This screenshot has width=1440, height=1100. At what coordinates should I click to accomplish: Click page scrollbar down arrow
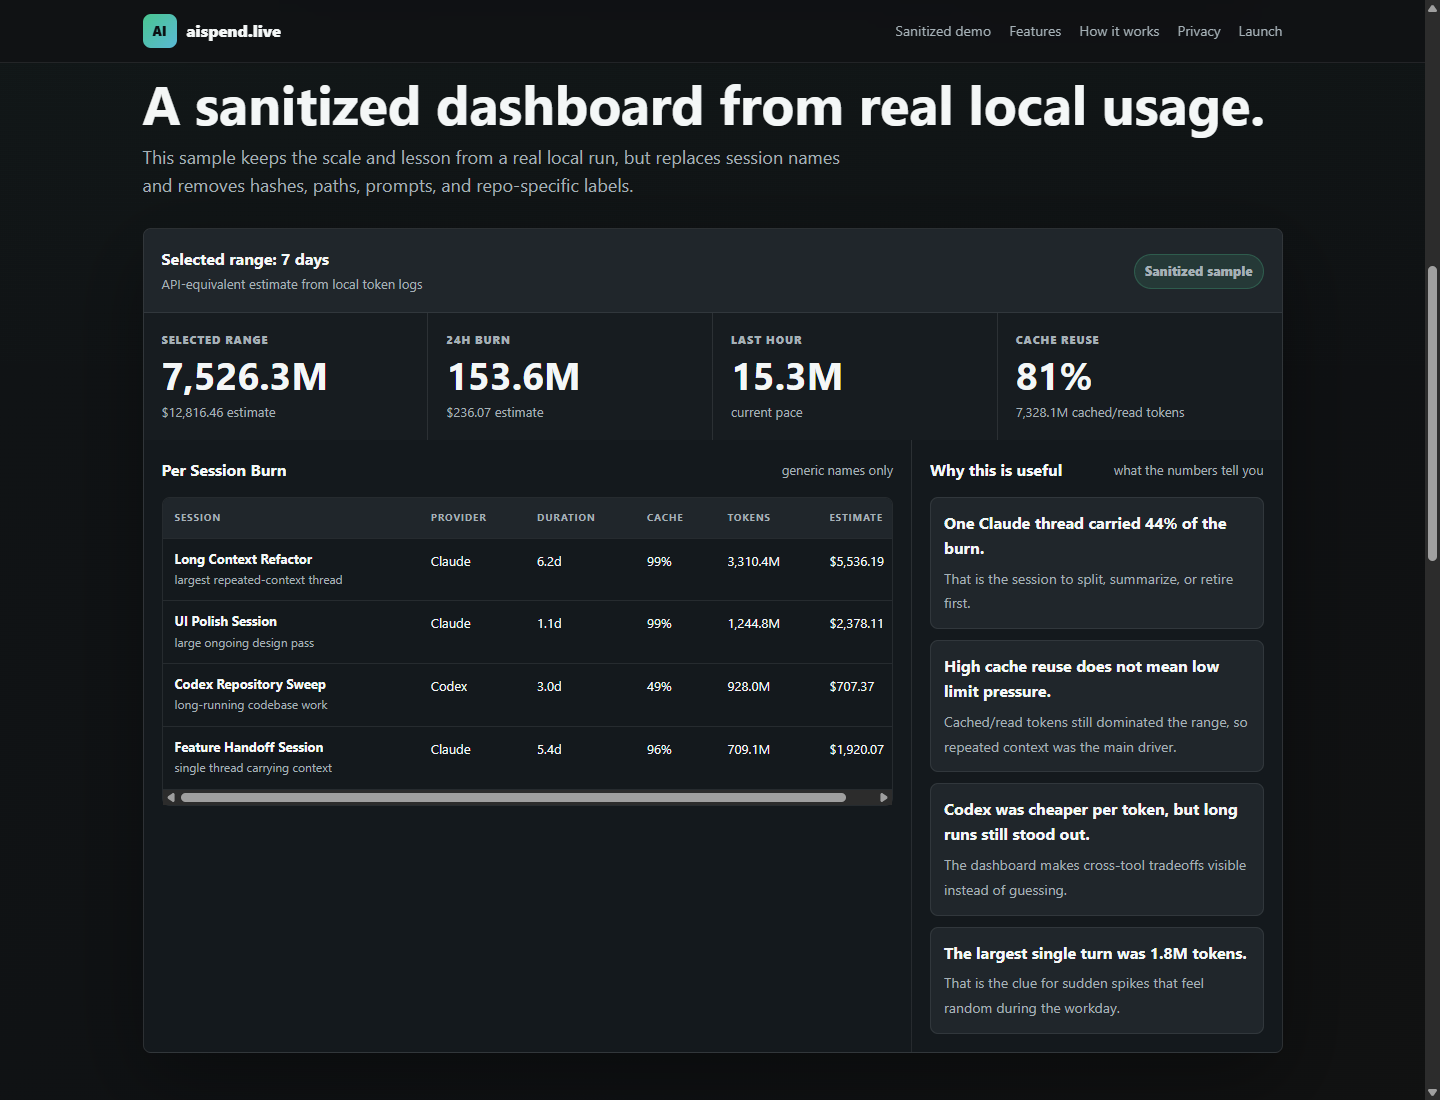click(1432, 1092)
